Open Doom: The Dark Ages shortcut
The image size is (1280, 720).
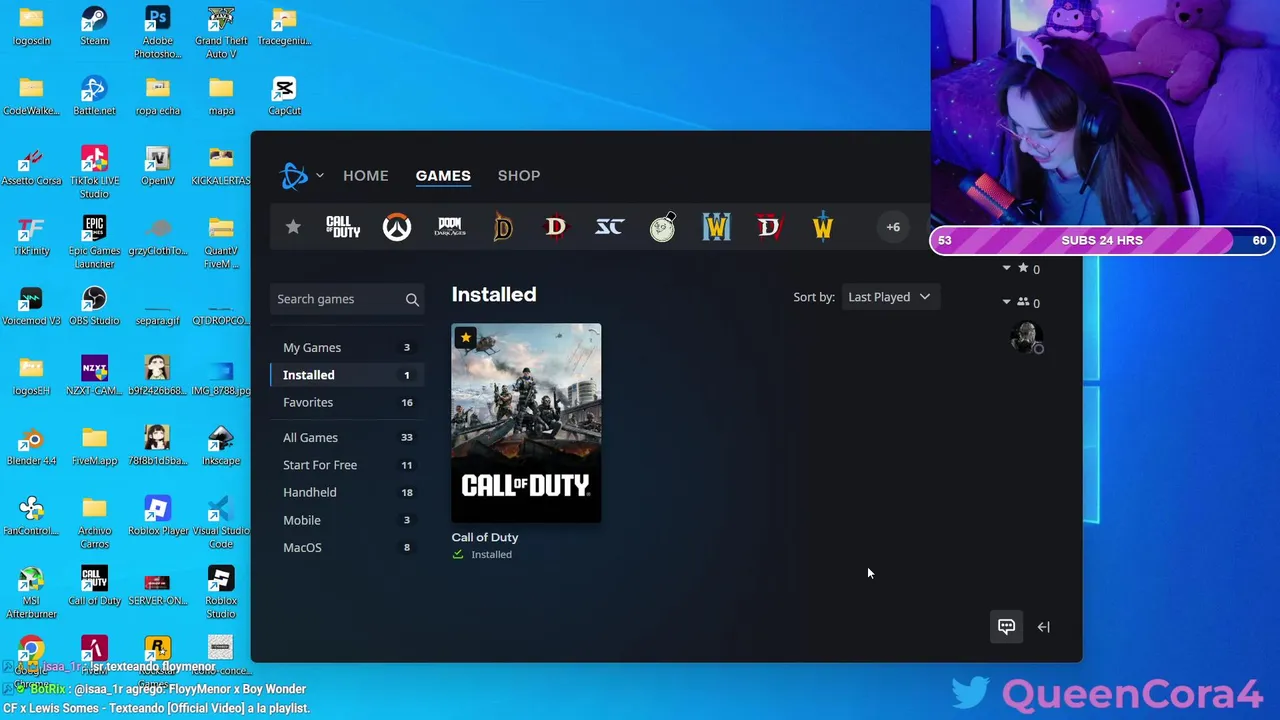coord(450,227)
